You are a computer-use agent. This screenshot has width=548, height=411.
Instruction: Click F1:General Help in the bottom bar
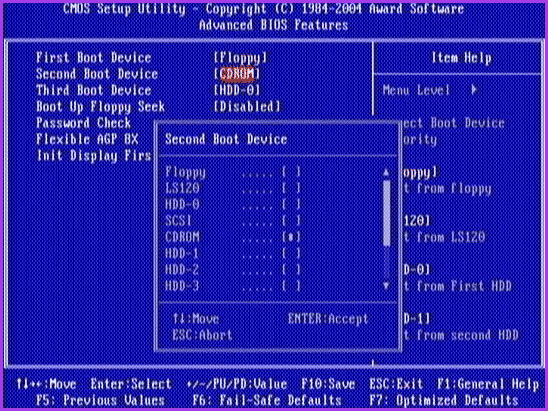tap(488, 384)
